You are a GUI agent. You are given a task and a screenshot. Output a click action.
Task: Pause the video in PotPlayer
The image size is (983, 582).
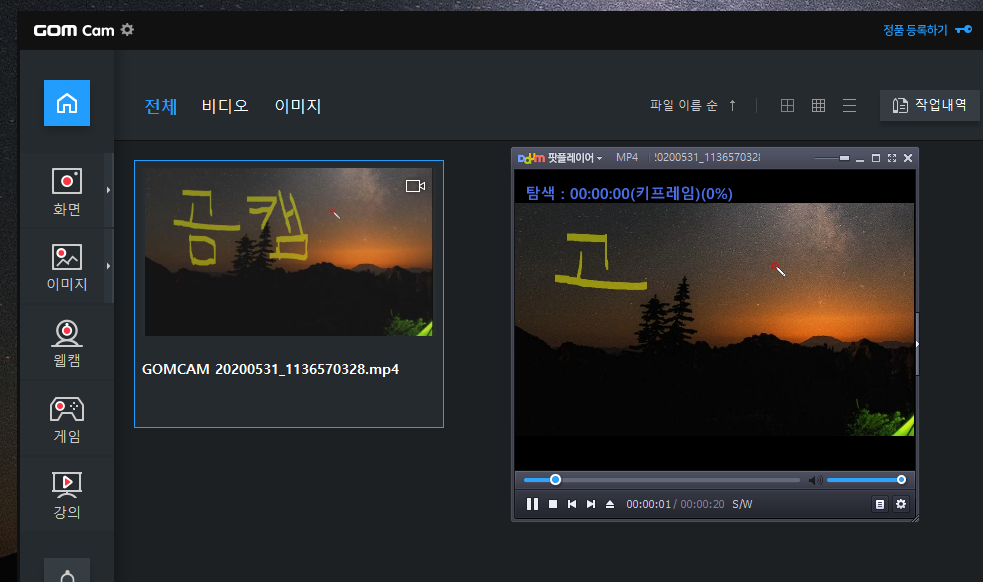tap(532, 504)
